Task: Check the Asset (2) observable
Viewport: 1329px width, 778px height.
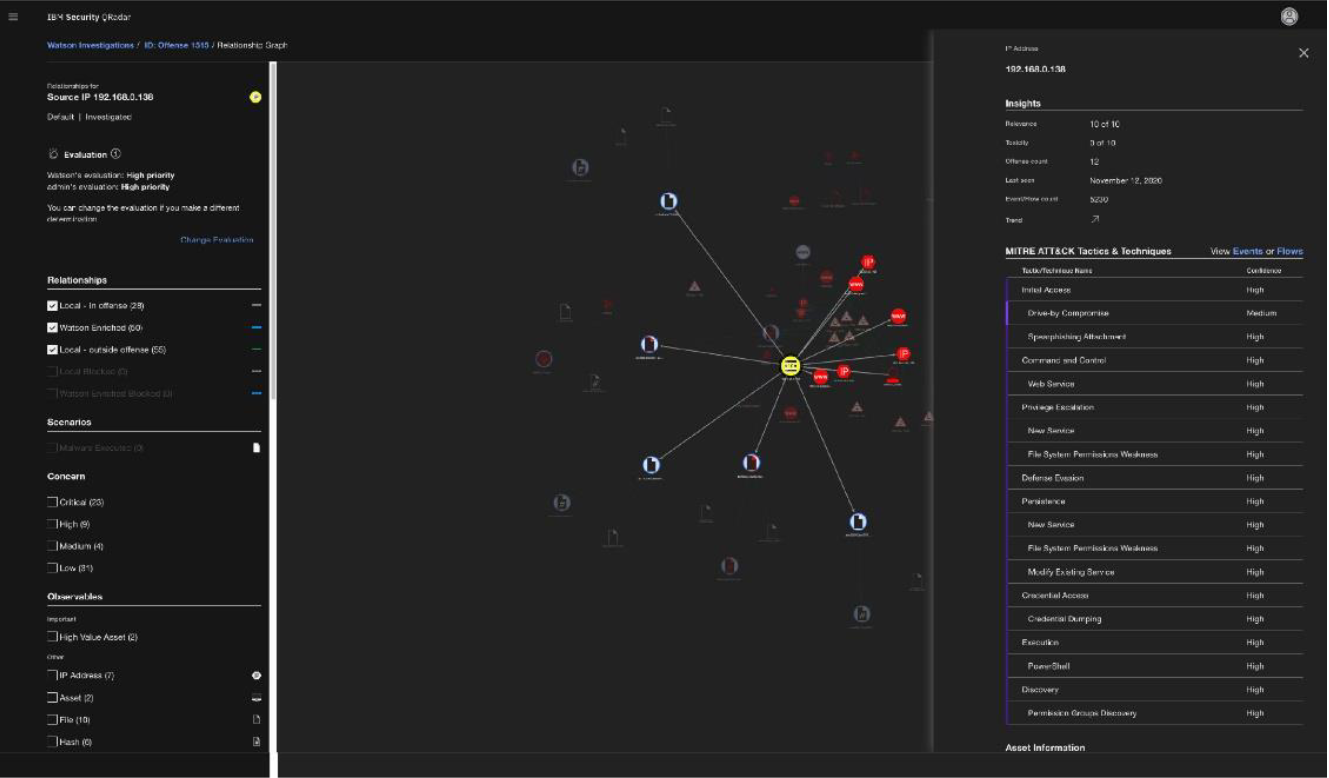Action: (x=52, y=698)
